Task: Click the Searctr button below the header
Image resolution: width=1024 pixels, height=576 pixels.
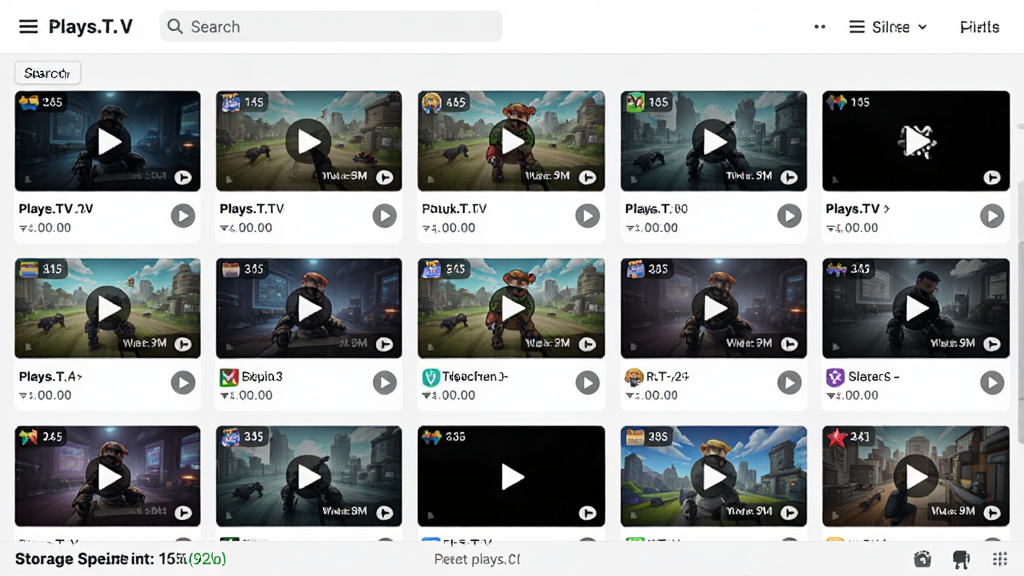Action: [48, 73]
